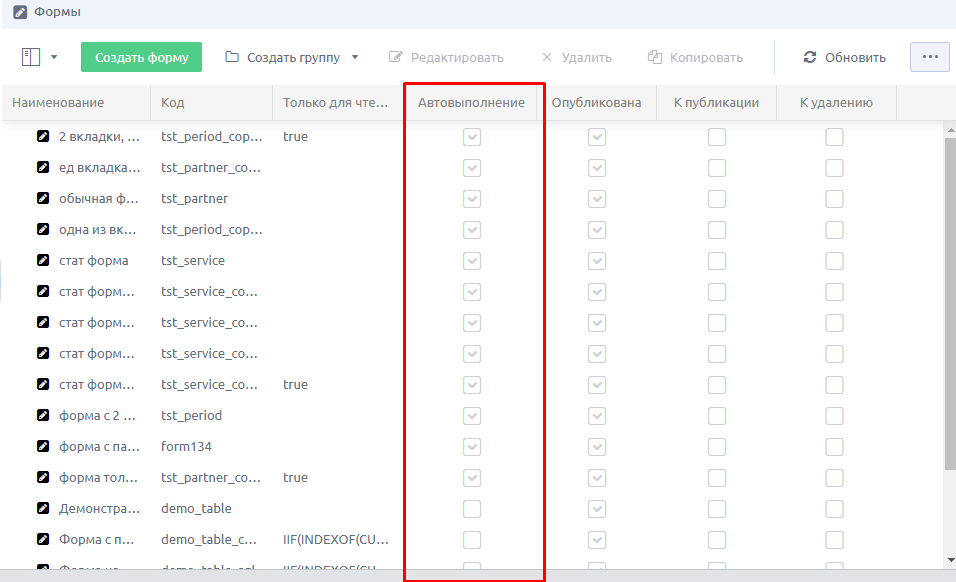Image resolution: width=956 pixels, height=582 pixels.
Task: Click the vertical scrollbar of the table
Action: coord(949,300)
